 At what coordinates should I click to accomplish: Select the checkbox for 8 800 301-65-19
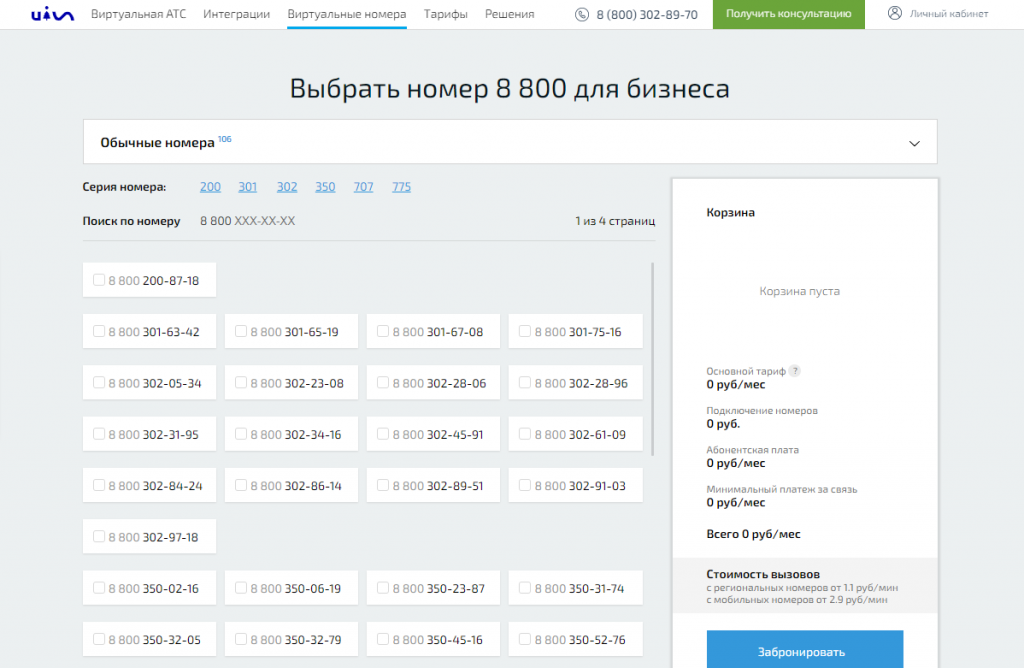pyautogui.click(x=241, y=331)
